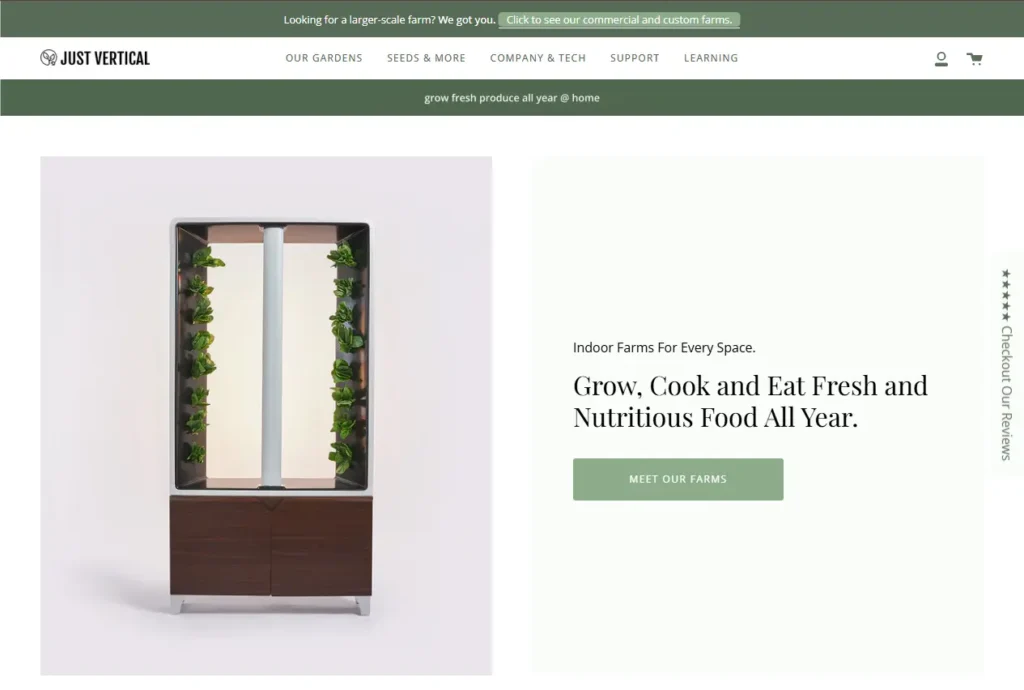Open the user account icon
Screen dimensions: 1024x690
[x=941, y=59]
